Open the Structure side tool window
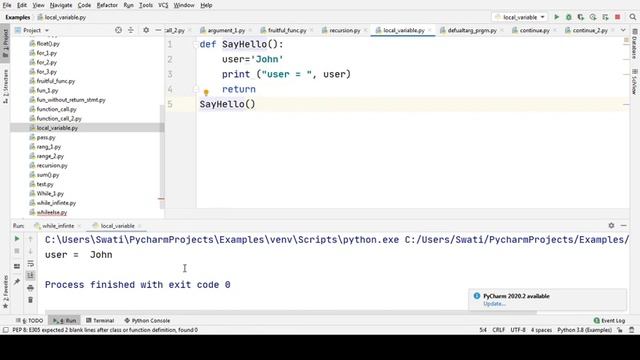Screen dimensions: 640x360 [5, 86]
